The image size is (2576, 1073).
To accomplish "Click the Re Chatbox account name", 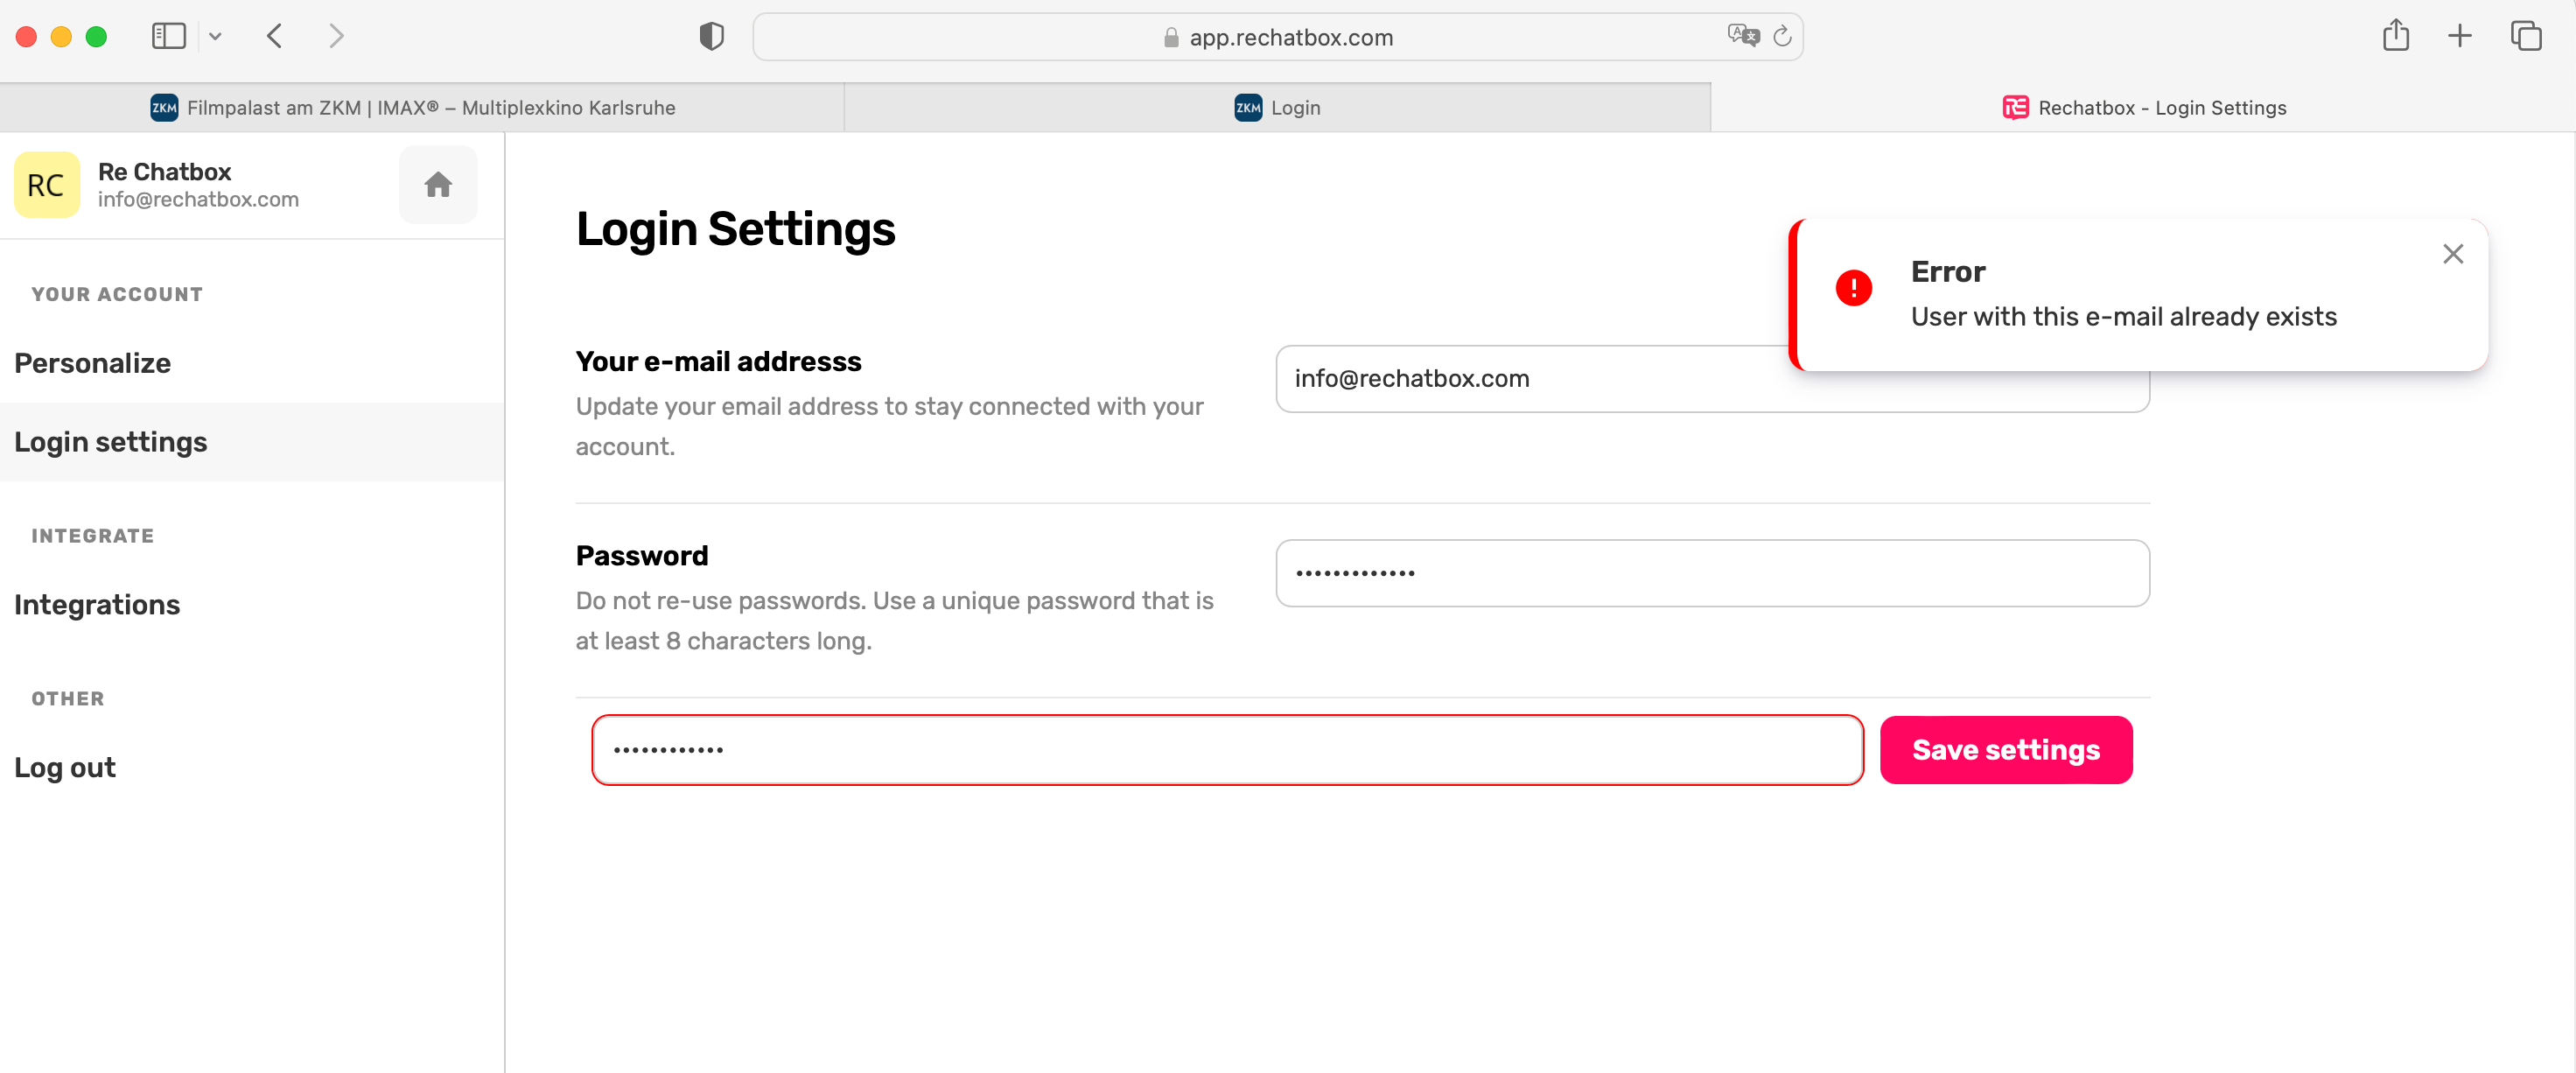I will point(165,172).
